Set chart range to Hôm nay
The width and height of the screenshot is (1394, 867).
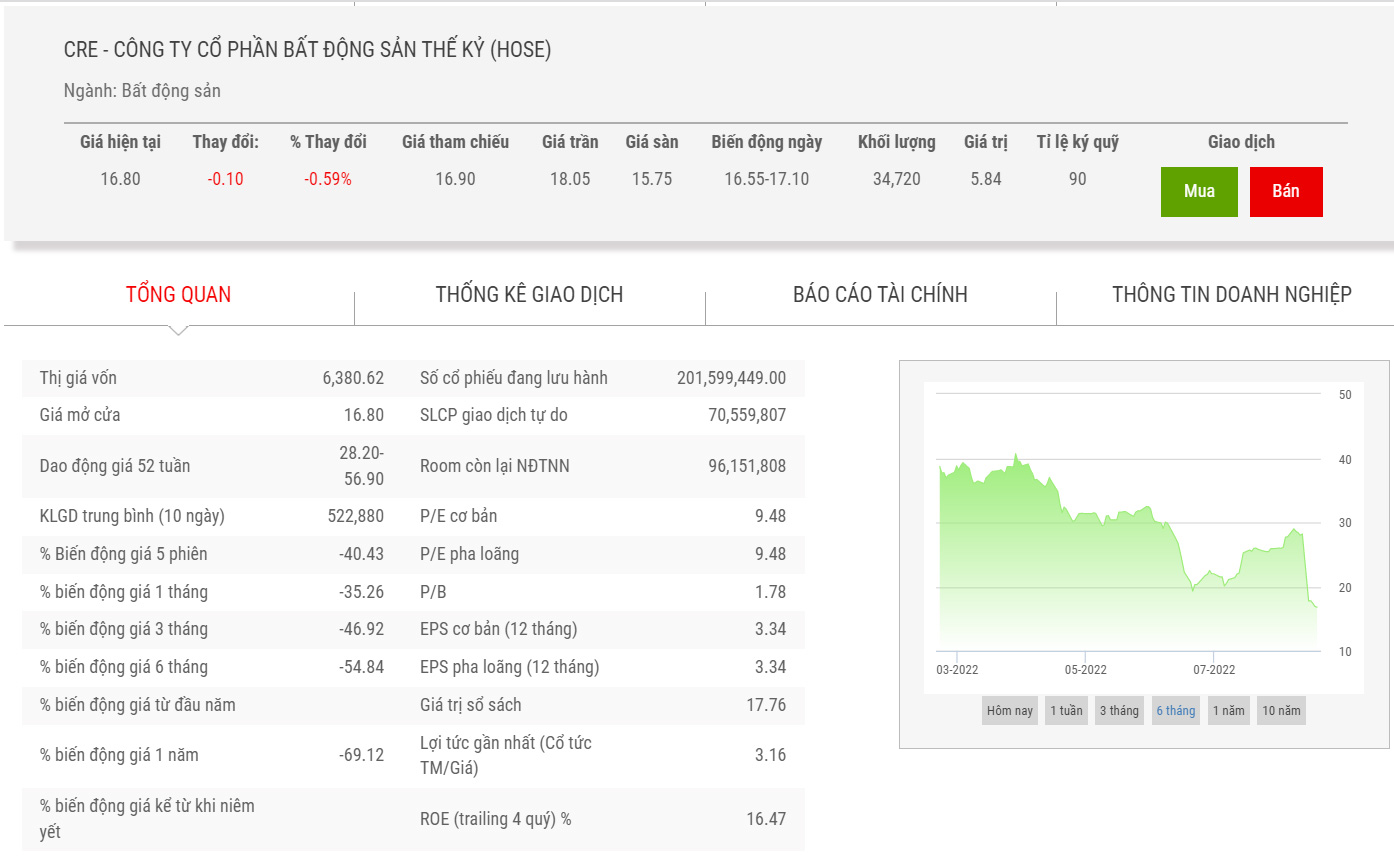(x=1009, y=711)
